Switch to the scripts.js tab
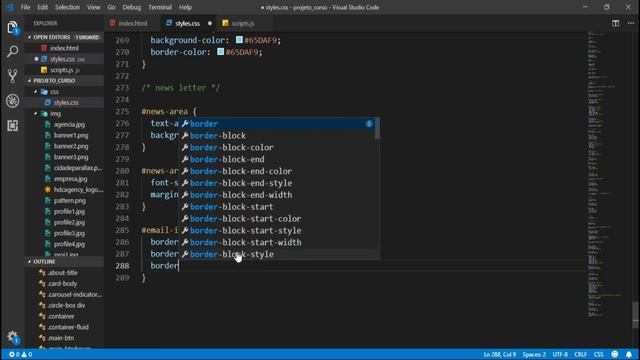Screen dimensions: 640x360 pyautogui.click(x=243, y=23)
